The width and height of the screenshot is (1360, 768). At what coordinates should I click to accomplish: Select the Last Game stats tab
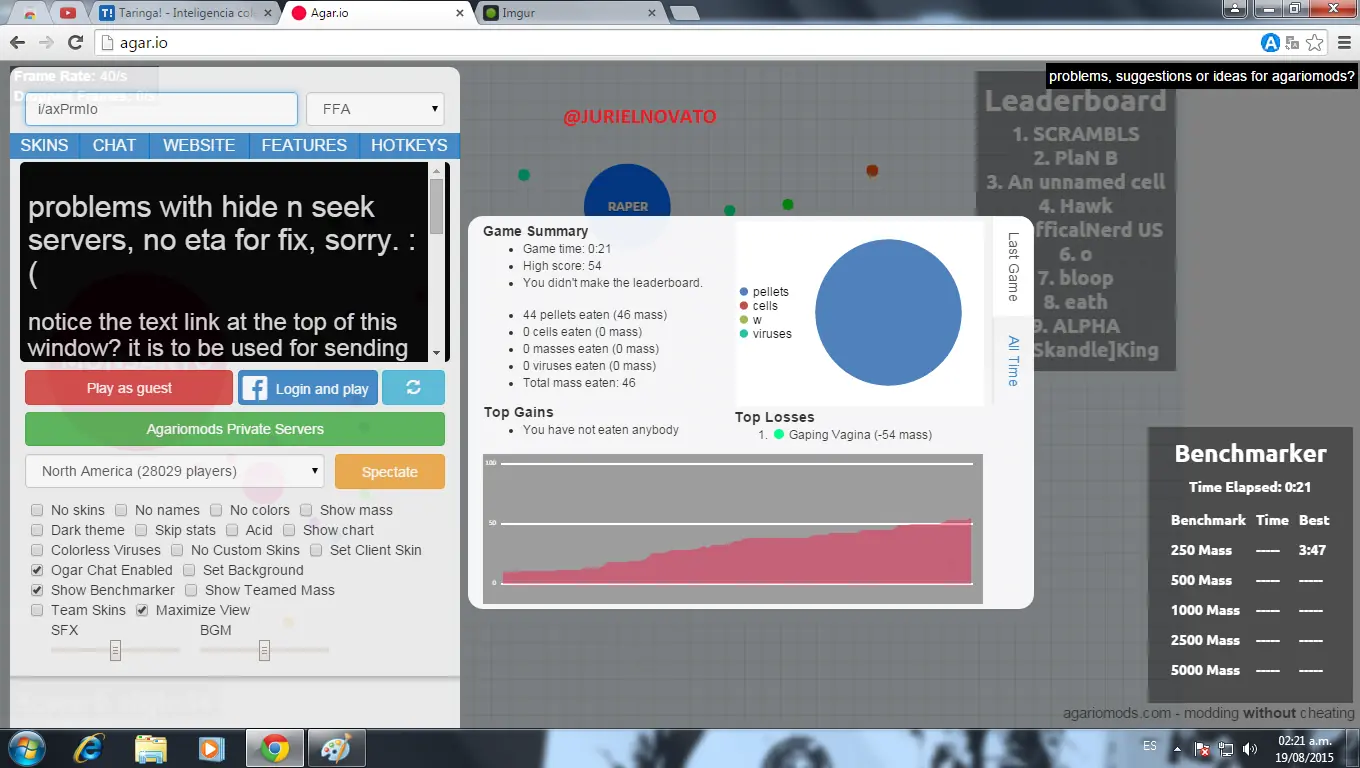[1013, 267]
